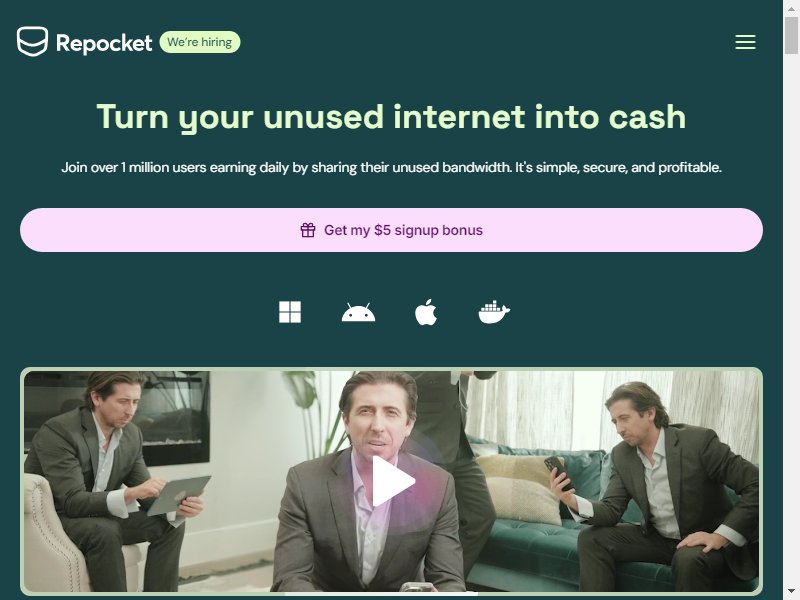The image size is (800, 600).
Task: Click the Repocket pocket logo icon
Action: [32, 41]
